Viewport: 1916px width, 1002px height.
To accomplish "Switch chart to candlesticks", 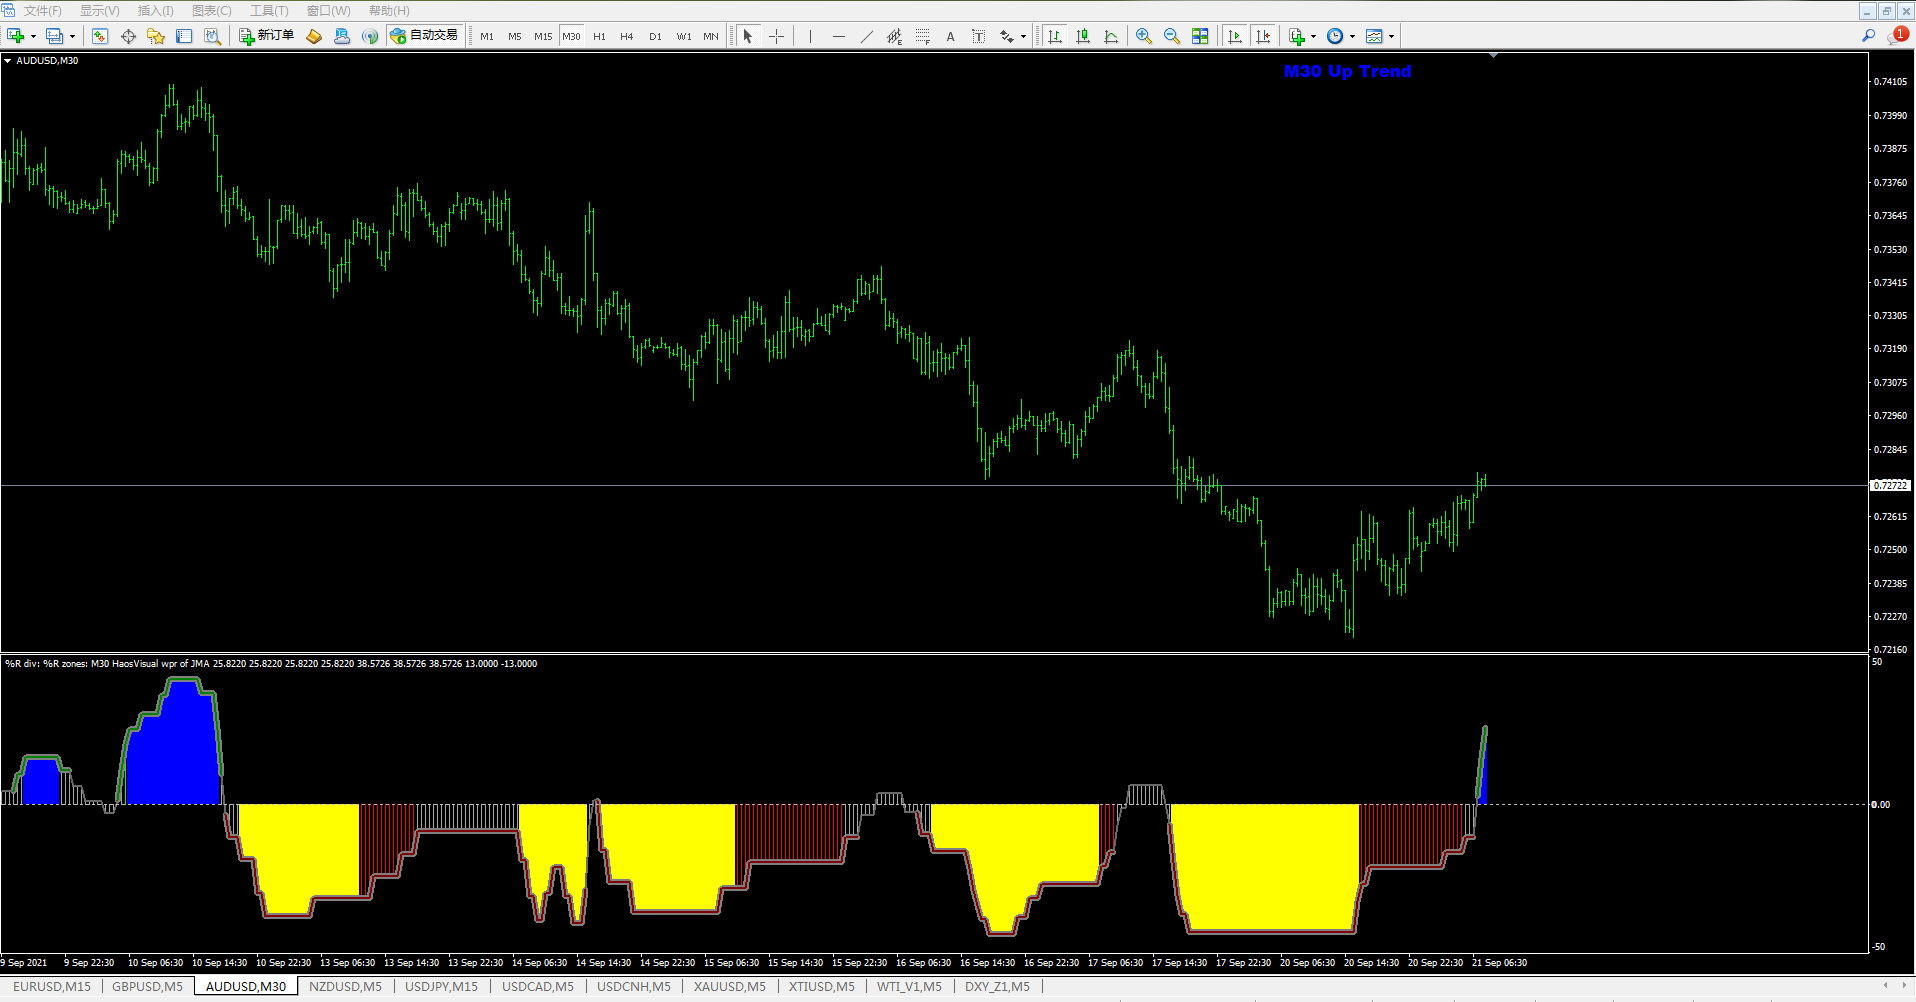I will [x=1083, y=36].
